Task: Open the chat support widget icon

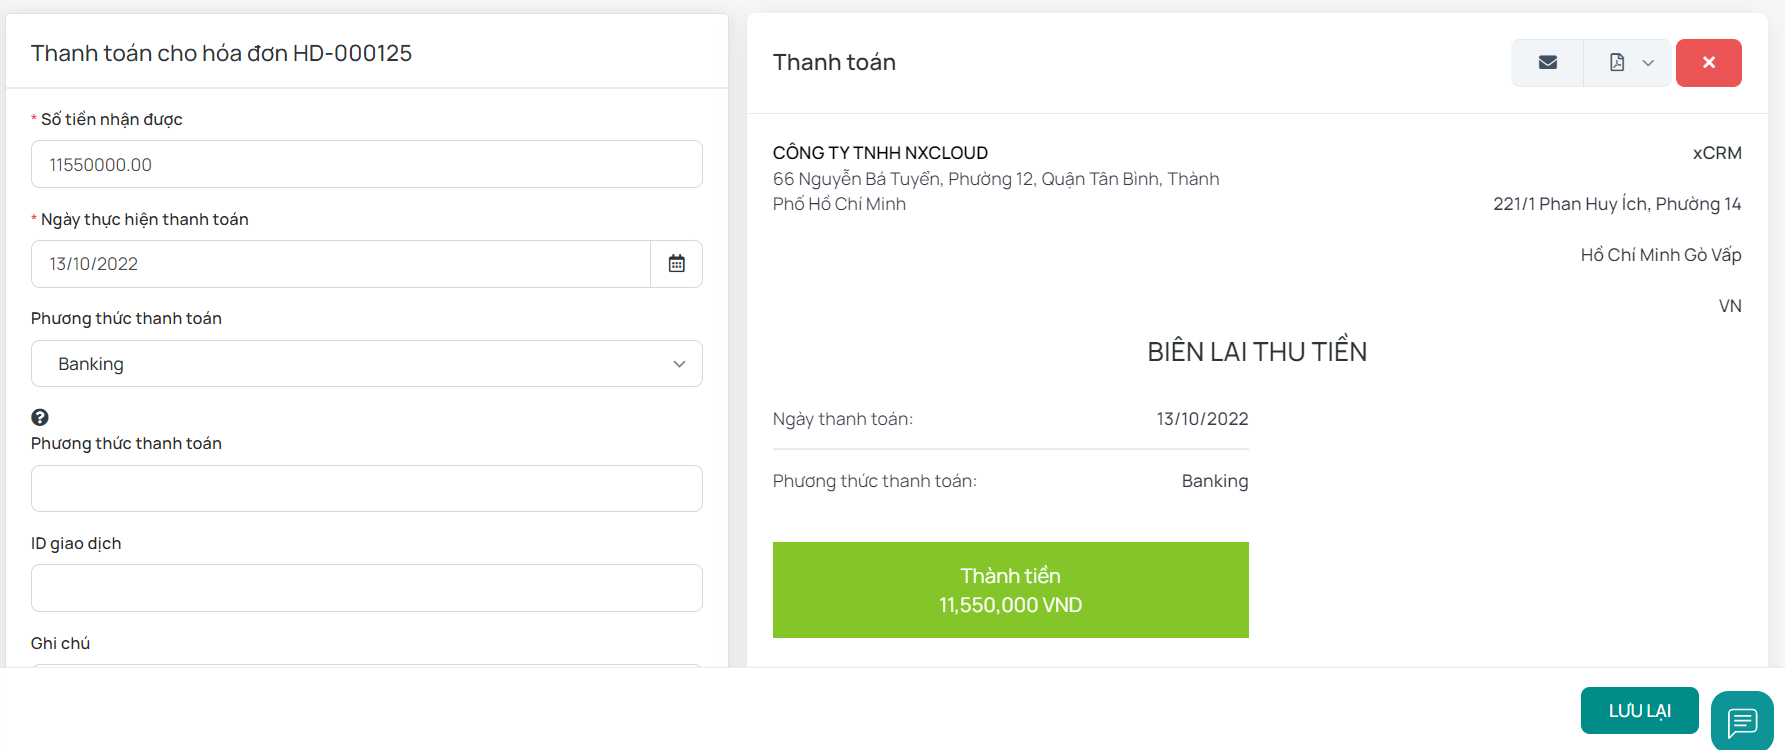Action: click(1742, 720)
